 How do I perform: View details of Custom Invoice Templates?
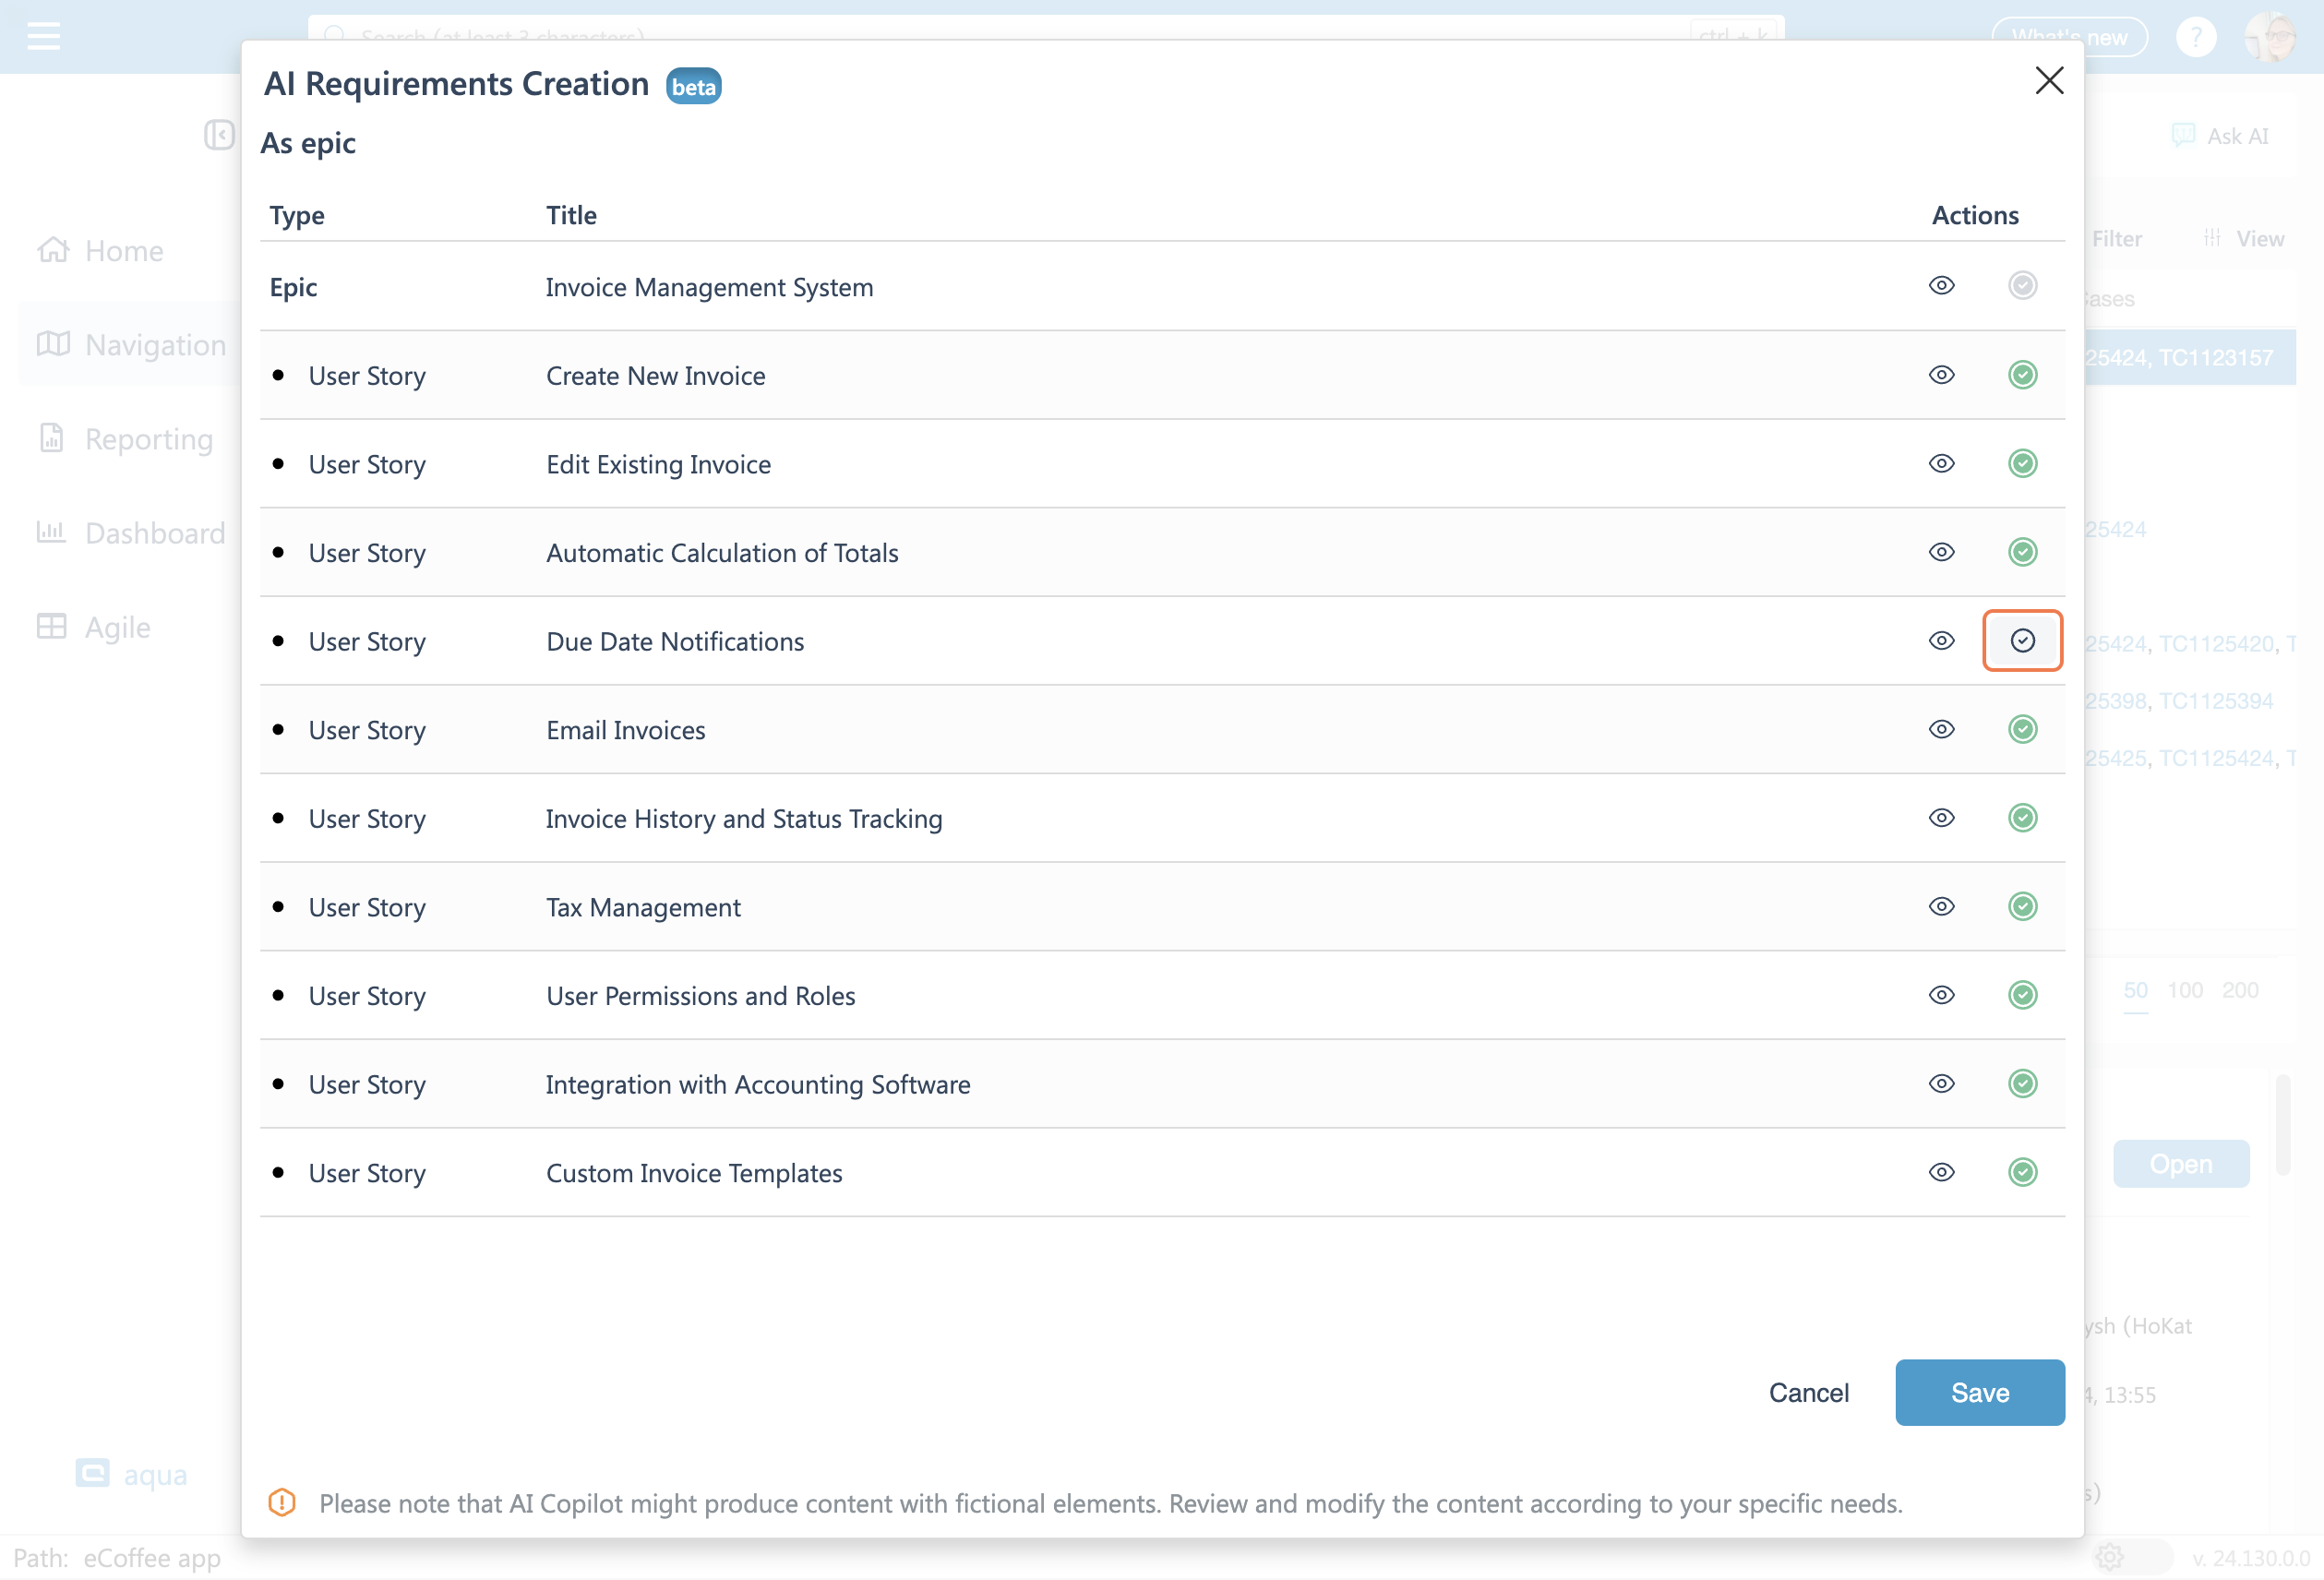click(x=1941, y=1173)
